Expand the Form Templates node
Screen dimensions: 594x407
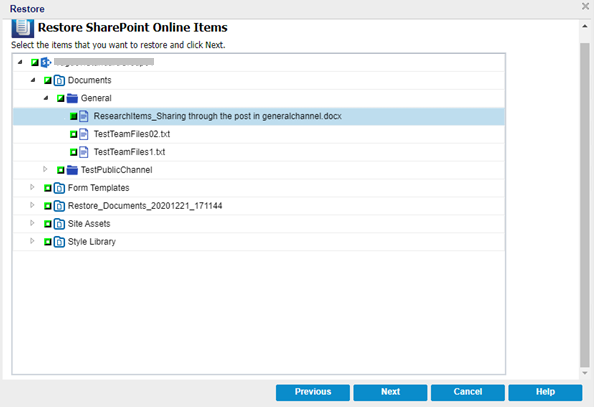[32, 187]
